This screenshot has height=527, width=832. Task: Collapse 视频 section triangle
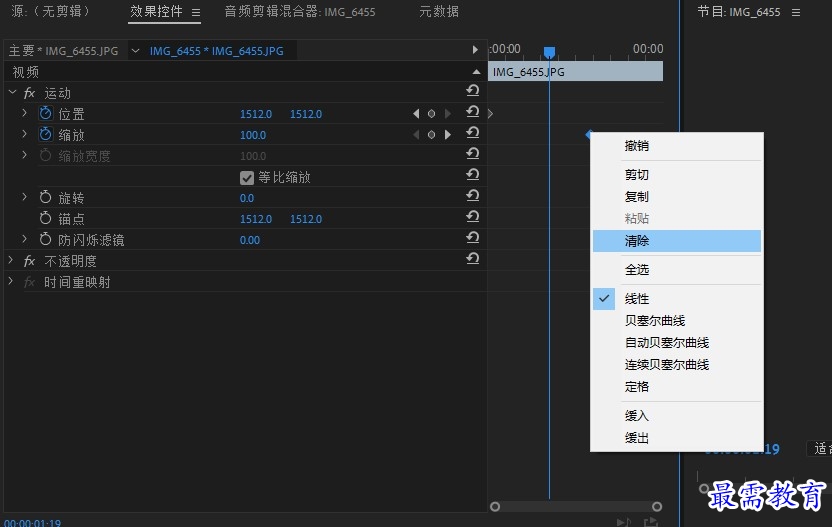(x=476, y=72)
